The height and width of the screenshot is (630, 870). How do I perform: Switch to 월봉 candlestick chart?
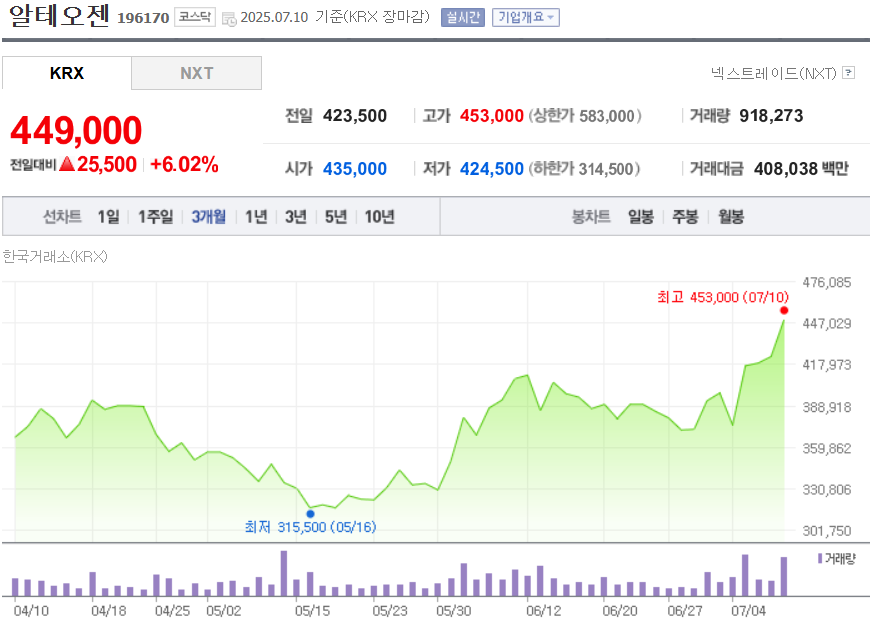pyautogui.click(x=731, y=217)
